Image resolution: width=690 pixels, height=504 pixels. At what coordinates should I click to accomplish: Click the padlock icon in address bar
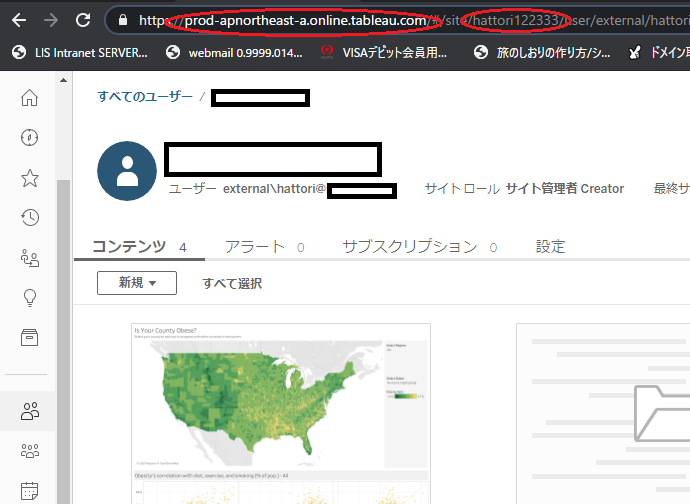point(123,20)
